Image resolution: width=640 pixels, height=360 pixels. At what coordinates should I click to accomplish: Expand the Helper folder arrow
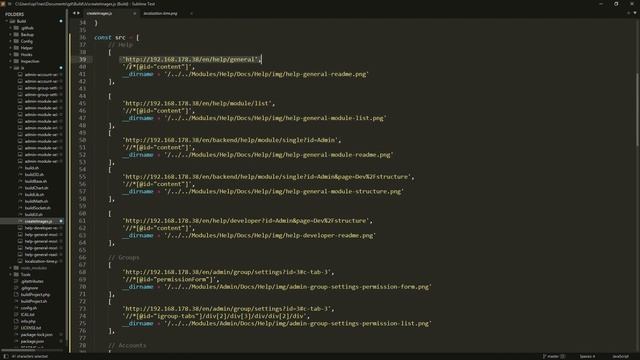(x=11, y=48)
